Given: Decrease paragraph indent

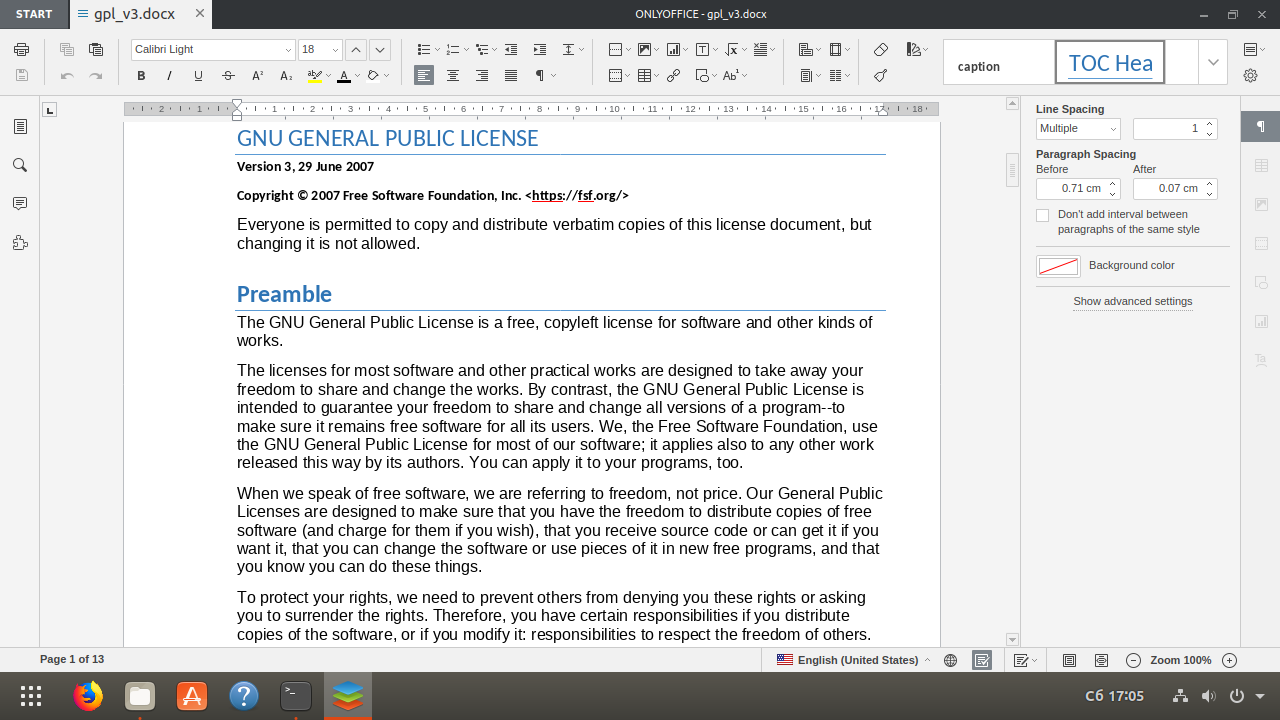Looking at the screenshot, I should 511,49.
